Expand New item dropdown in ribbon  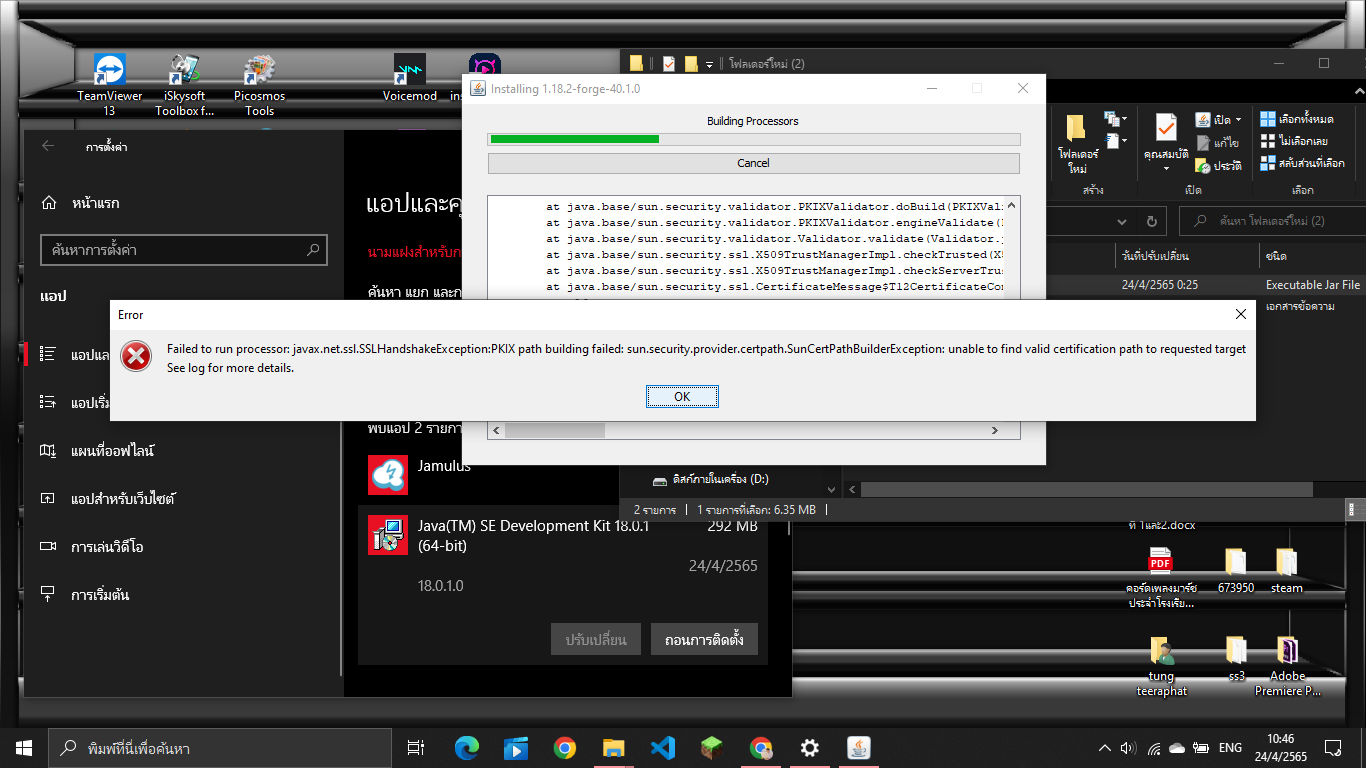click(1115, 120)
